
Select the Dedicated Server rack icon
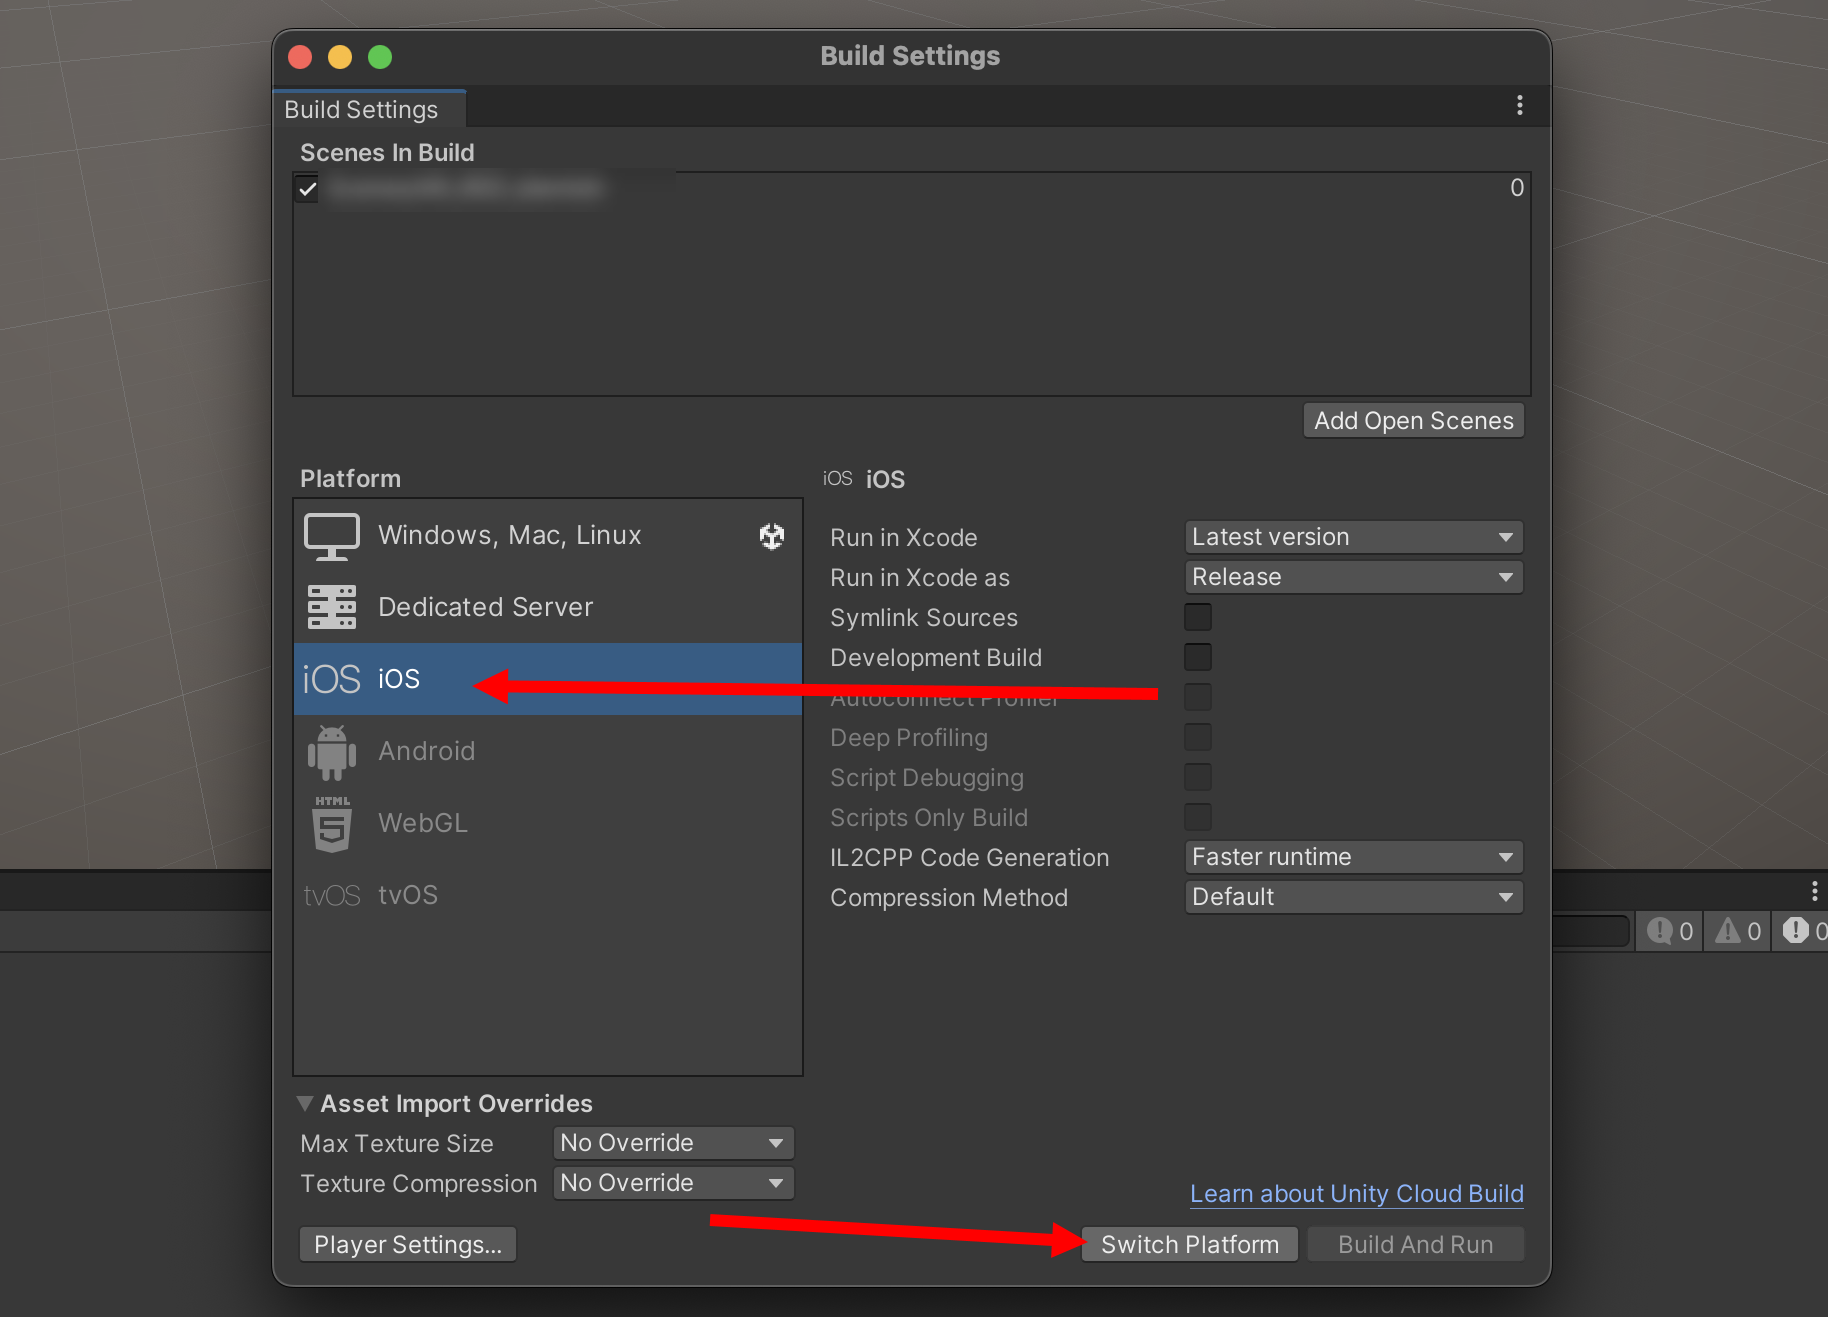pyautogui.click(x=332, y=607)
